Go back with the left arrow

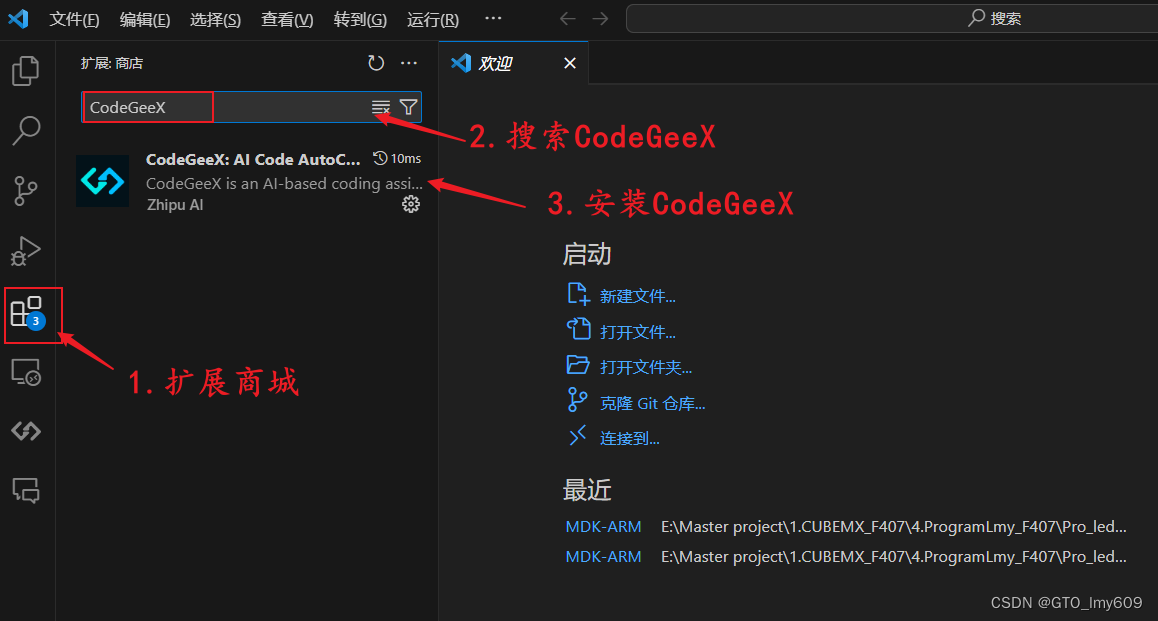click(x=567, y=18)
